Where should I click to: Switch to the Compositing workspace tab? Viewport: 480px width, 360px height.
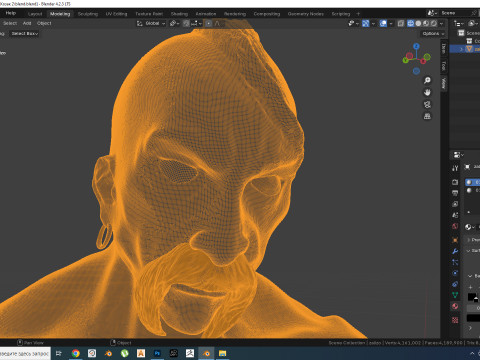coord(267,14)
